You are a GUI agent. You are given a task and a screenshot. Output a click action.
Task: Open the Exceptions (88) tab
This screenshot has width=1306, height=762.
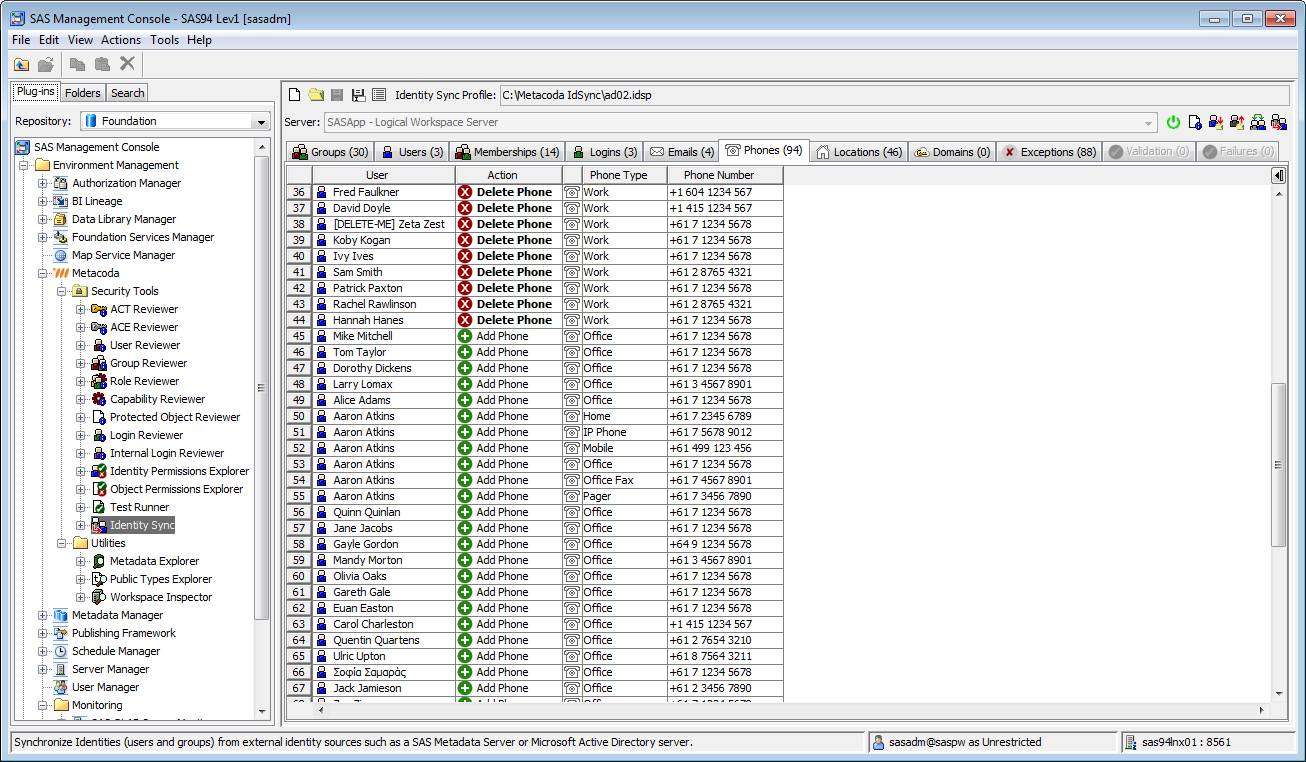1049,152
